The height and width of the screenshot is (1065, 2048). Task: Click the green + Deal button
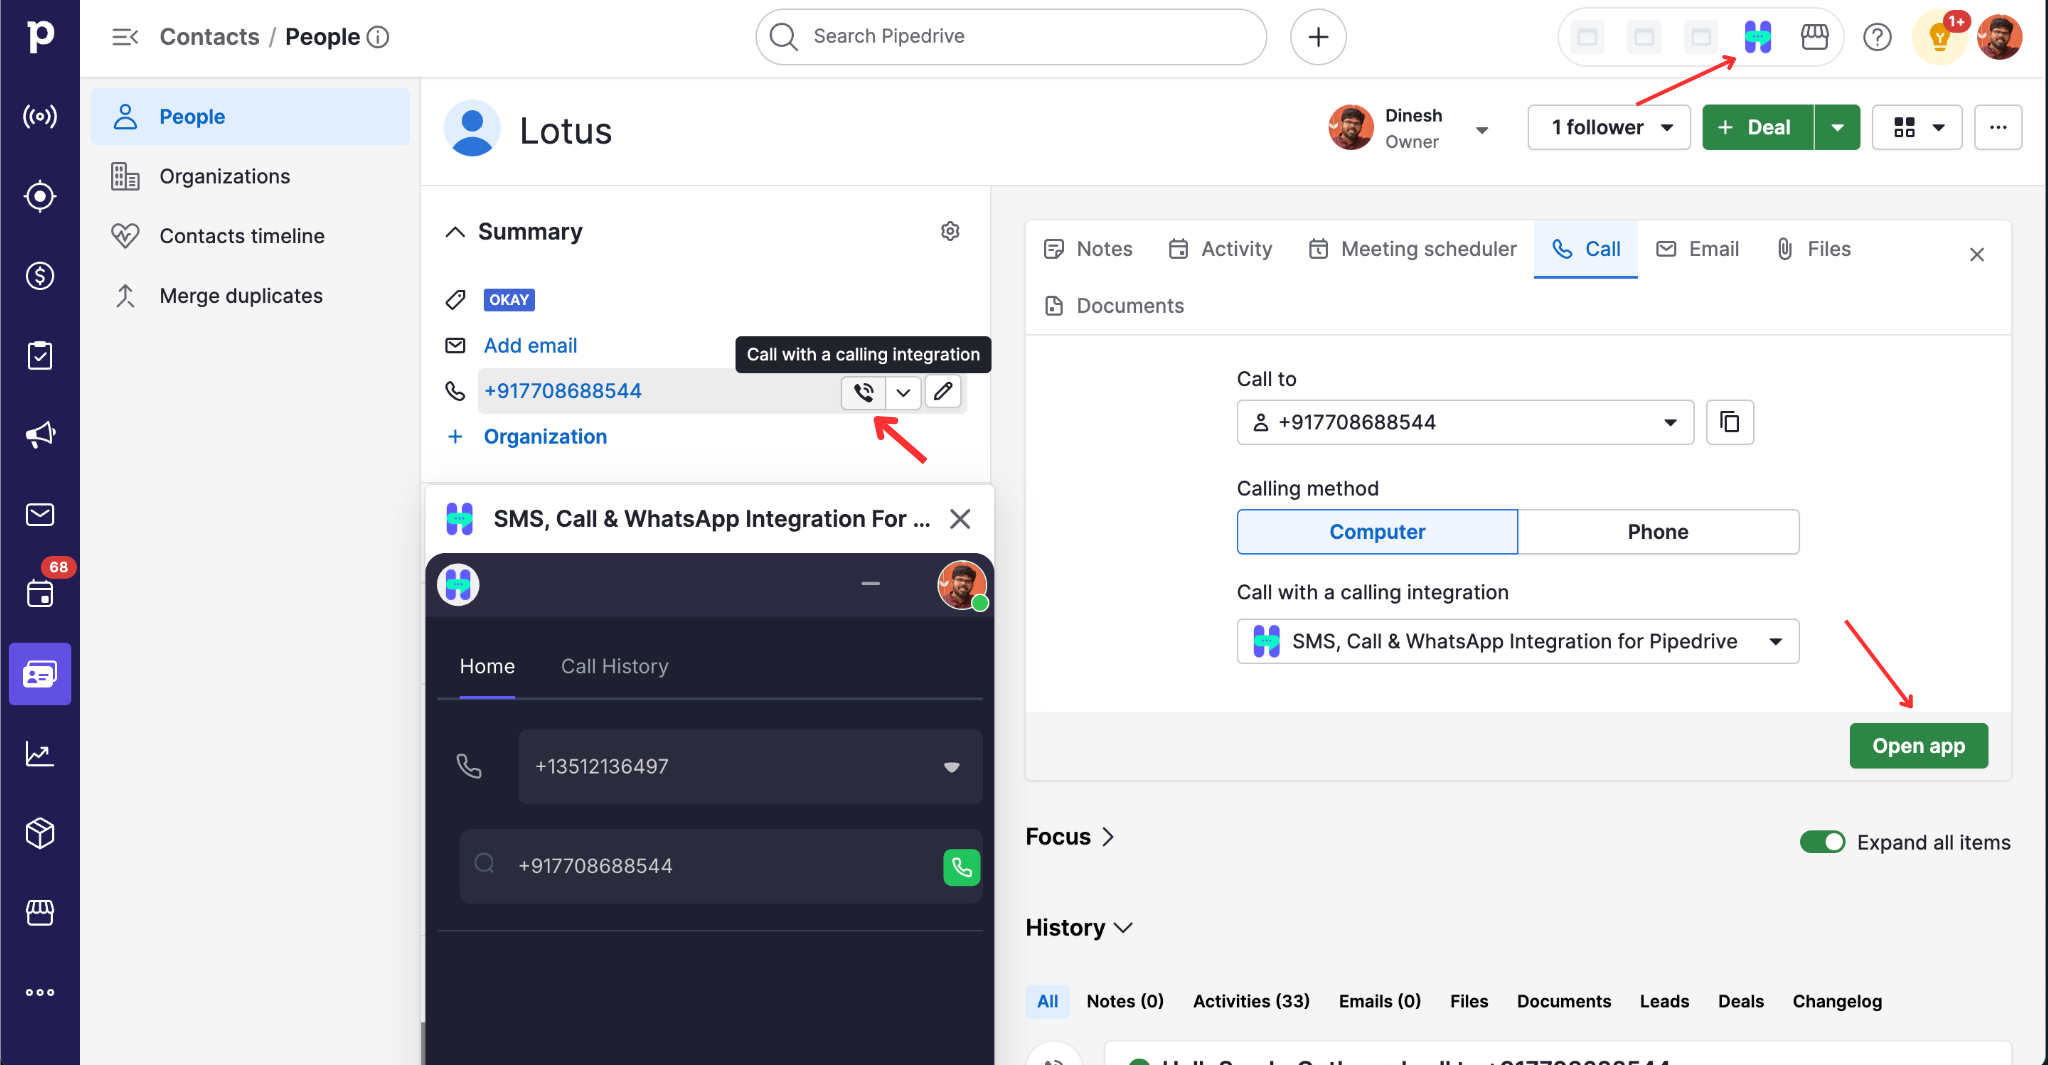point(1758,128)
